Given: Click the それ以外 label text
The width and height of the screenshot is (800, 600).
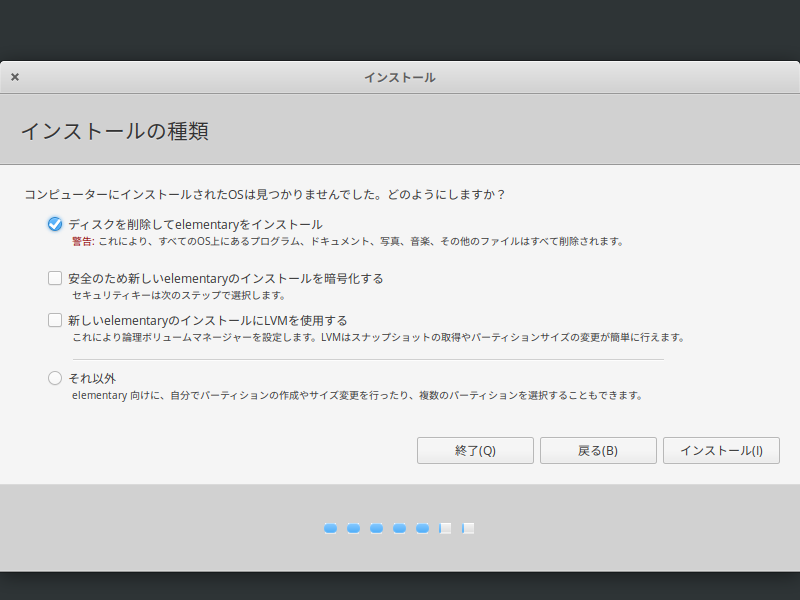Looking at the screenshot, I should [92, 379].
